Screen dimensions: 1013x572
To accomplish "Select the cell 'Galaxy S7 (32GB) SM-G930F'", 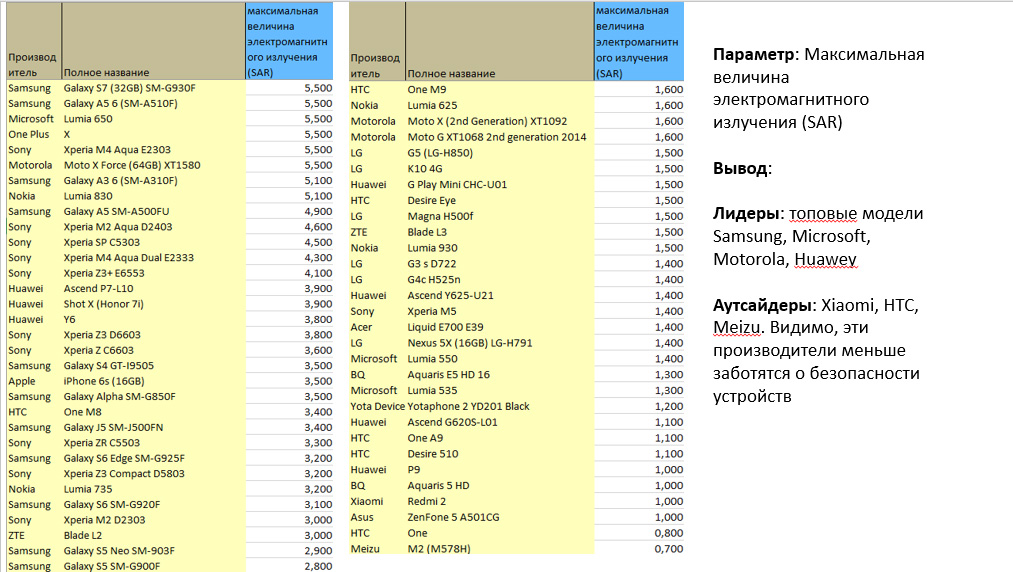I will [154, 88].
